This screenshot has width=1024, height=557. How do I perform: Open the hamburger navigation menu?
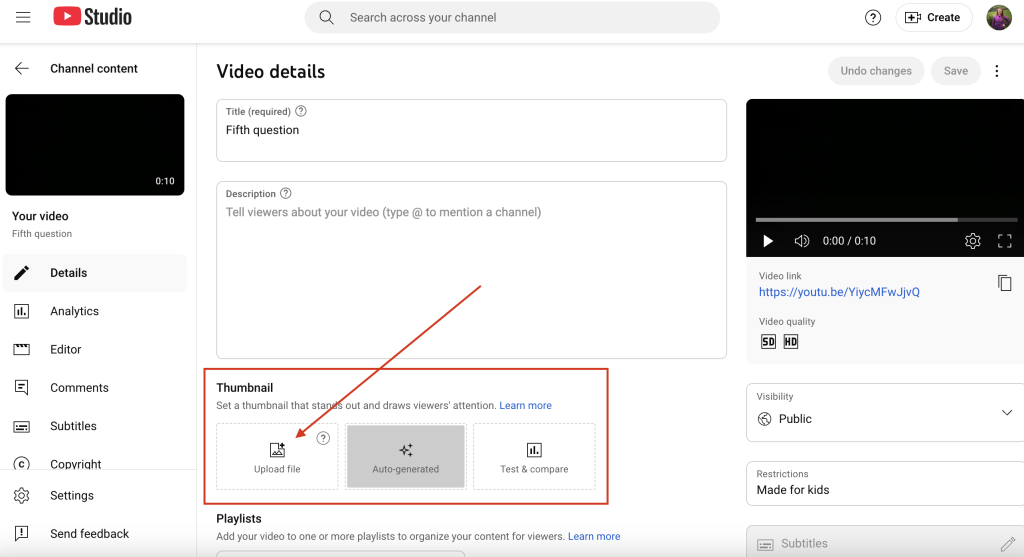click(23, 17)
